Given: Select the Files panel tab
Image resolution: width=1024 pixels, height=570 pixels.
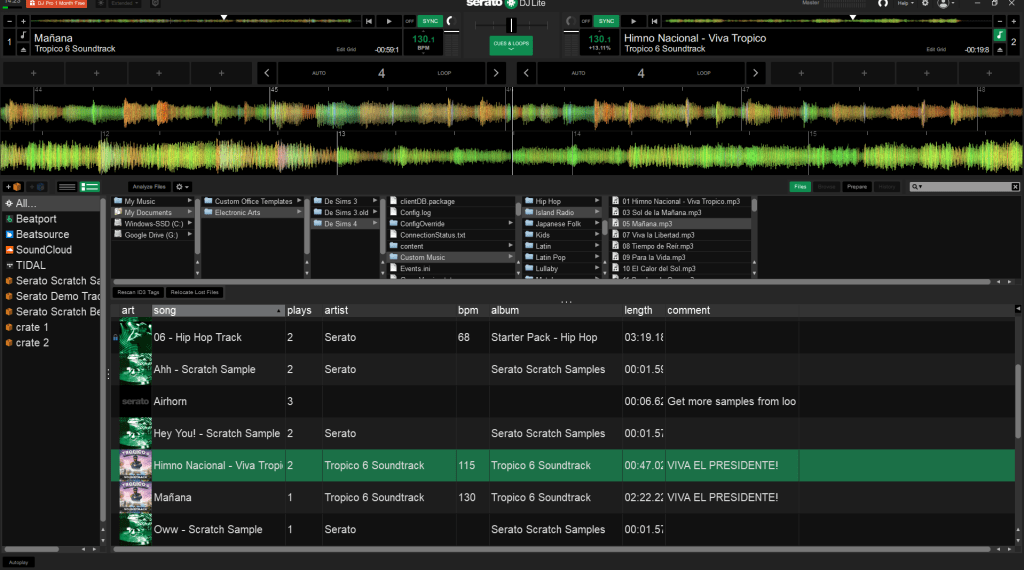Looking at the screenshot, I should [800, 187].
